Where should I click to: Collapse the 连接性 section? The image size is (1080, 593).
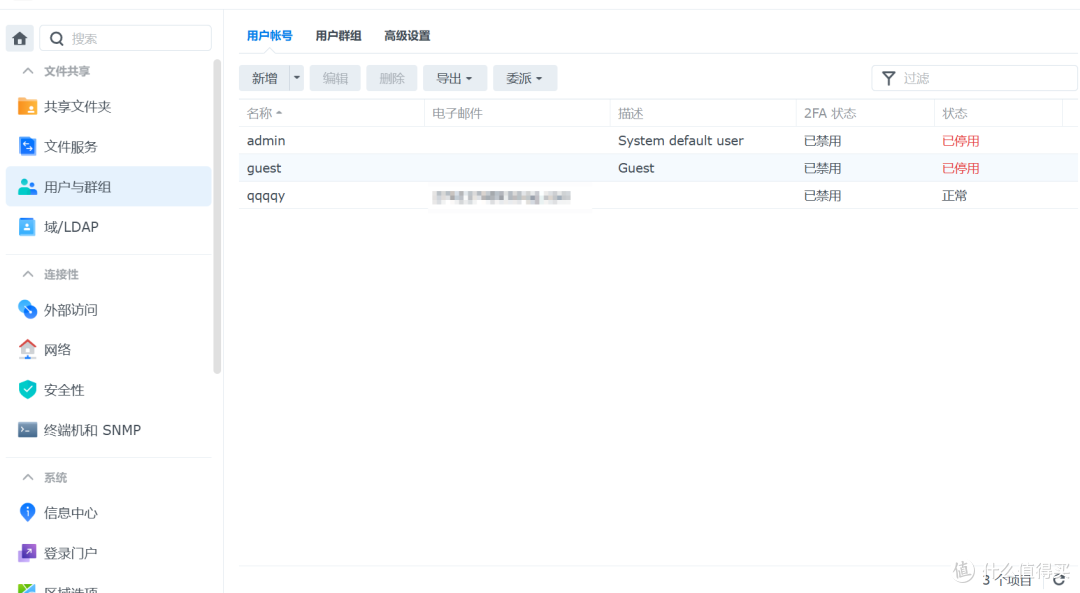coord(28,274)
